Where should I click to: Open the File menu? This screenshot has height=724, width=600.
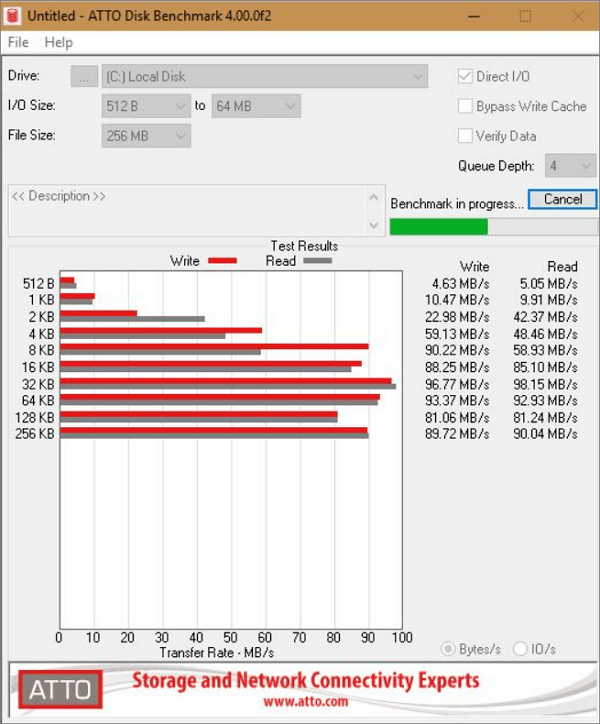tap(18, 42)
